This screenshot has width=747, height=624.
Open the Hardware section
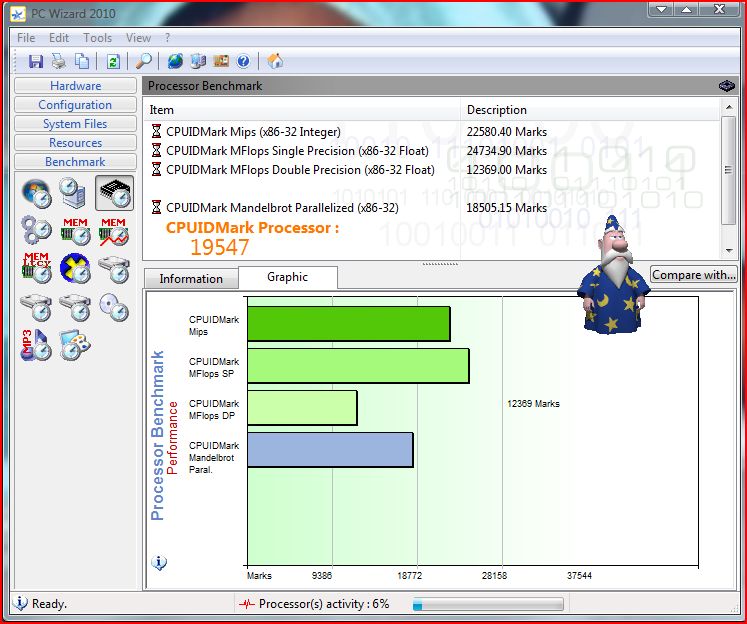click(75, 86)
